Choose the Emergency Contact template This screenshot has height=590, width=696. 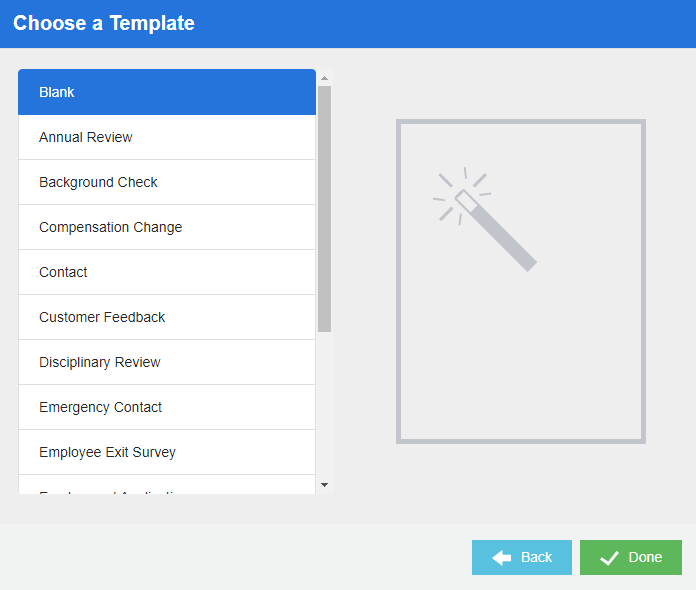[x=166, y=407]
